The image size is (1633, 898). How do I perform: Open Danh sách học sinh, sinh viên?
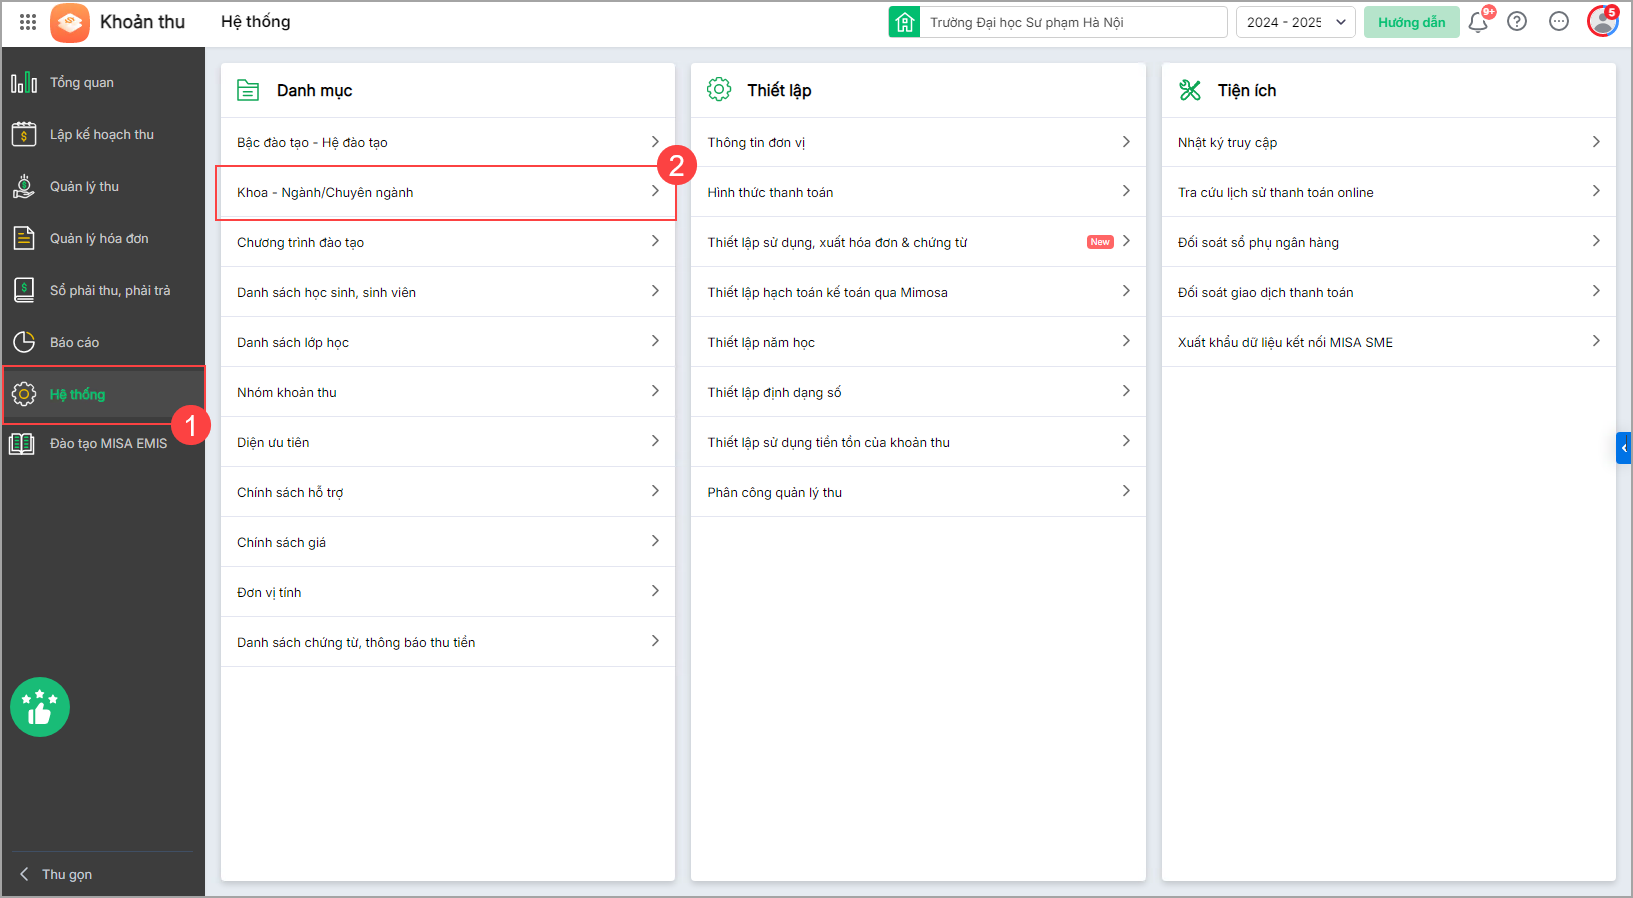(x=447, y=292)
